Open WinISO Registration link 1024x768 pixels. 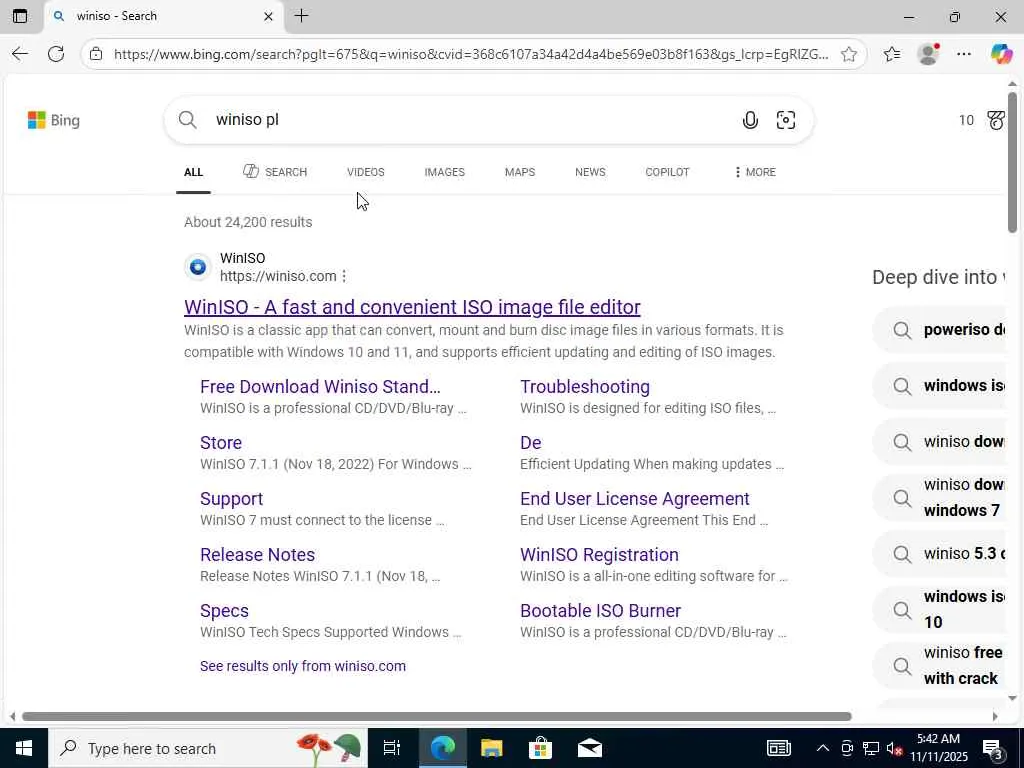coord(599,554)
